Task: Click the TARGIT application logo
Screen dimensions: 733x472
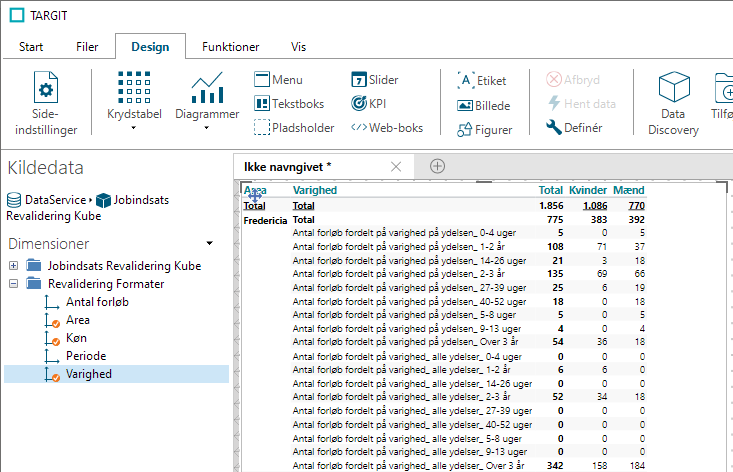Action: coord(17,15)
